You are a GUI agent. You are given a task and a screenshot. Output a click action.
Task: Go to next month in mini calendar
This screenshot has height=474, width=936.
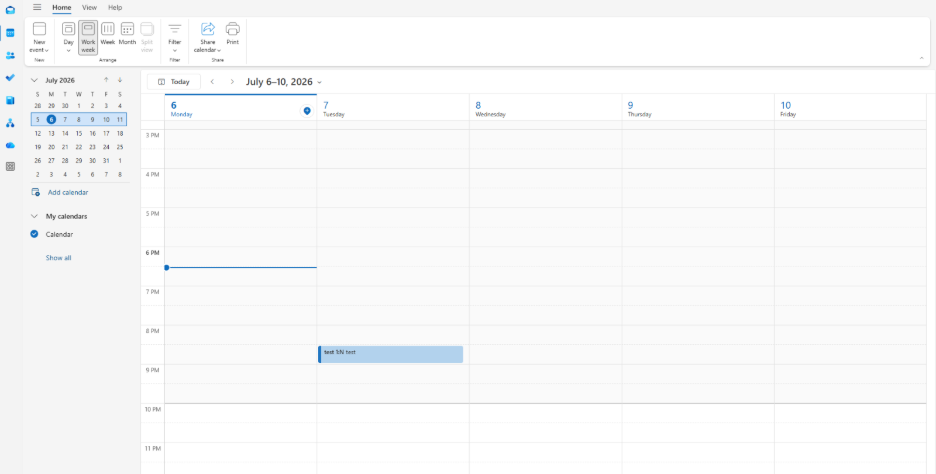coord(119,80)
